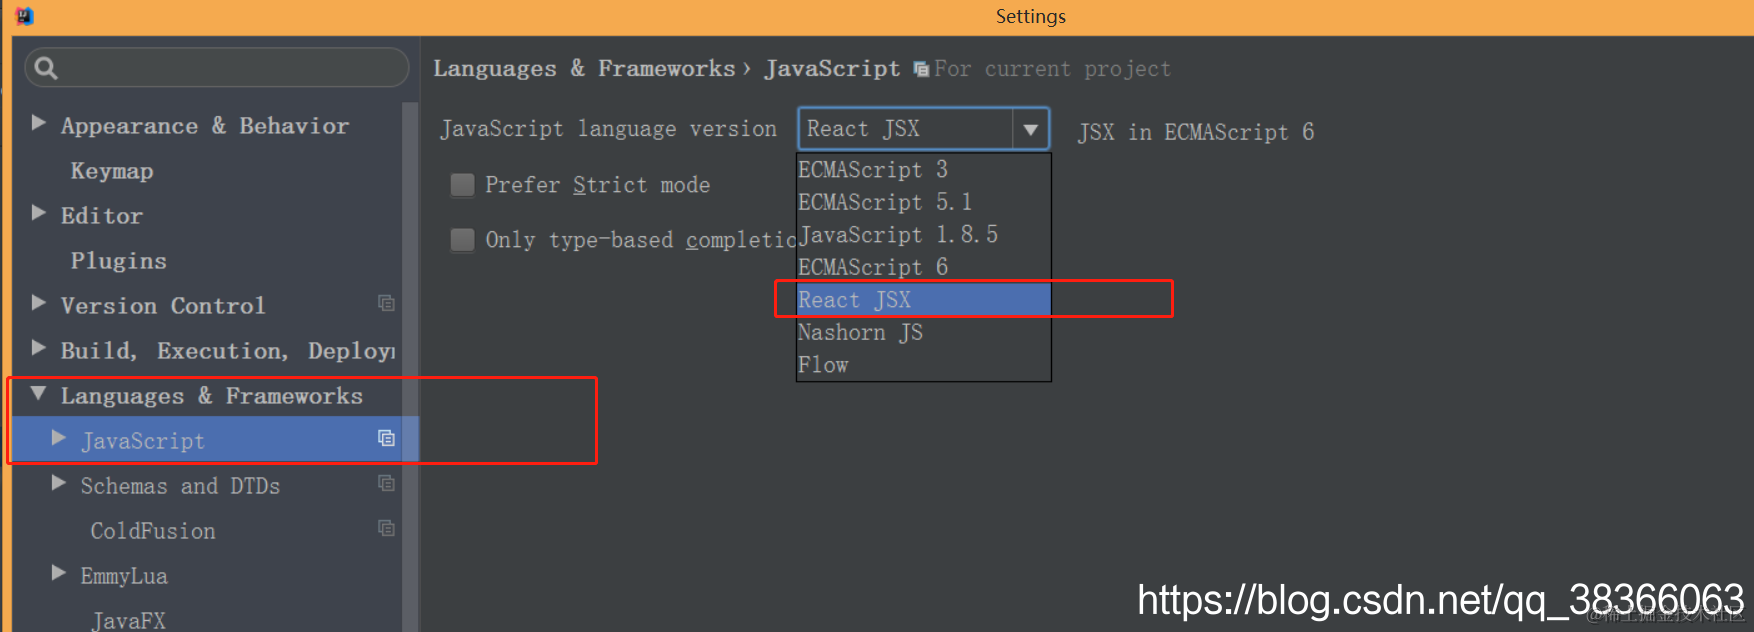Viewport: 1754px width, 632px height.
Task: Click 'JavaScript language version' label
Action: pyautogui.click(x=608, y=129)
